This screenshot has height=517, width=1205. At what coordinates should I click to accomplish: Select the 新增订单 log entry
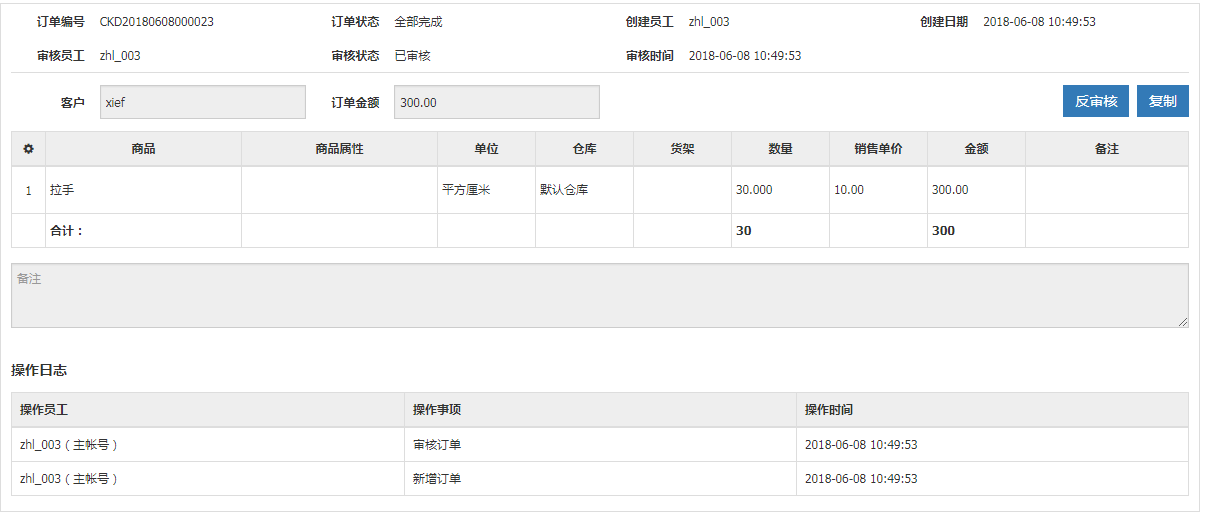[x=437, y=479]
